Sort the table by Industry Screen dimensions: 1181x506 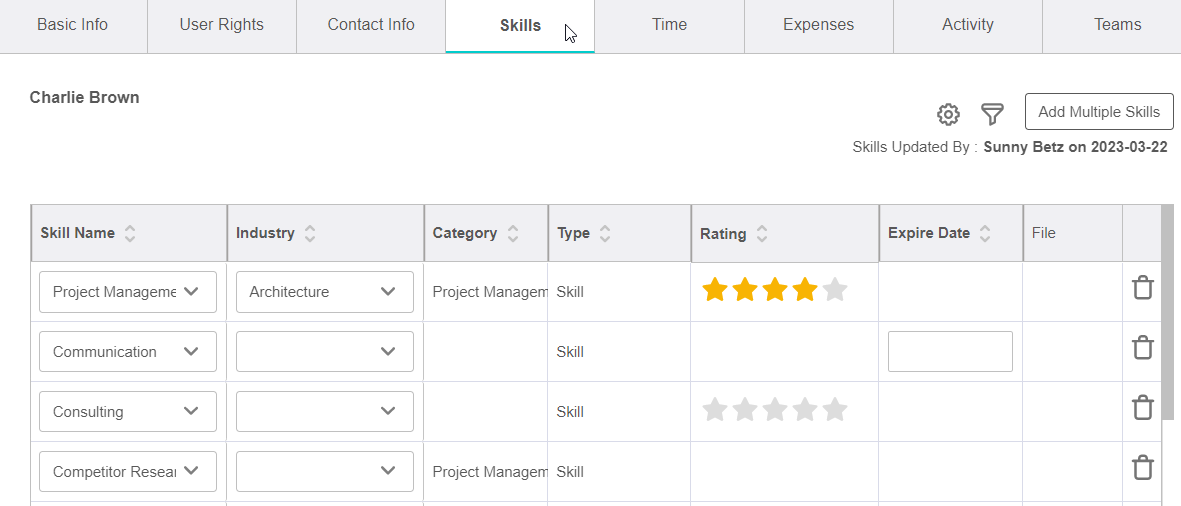(x=310, y=233)
